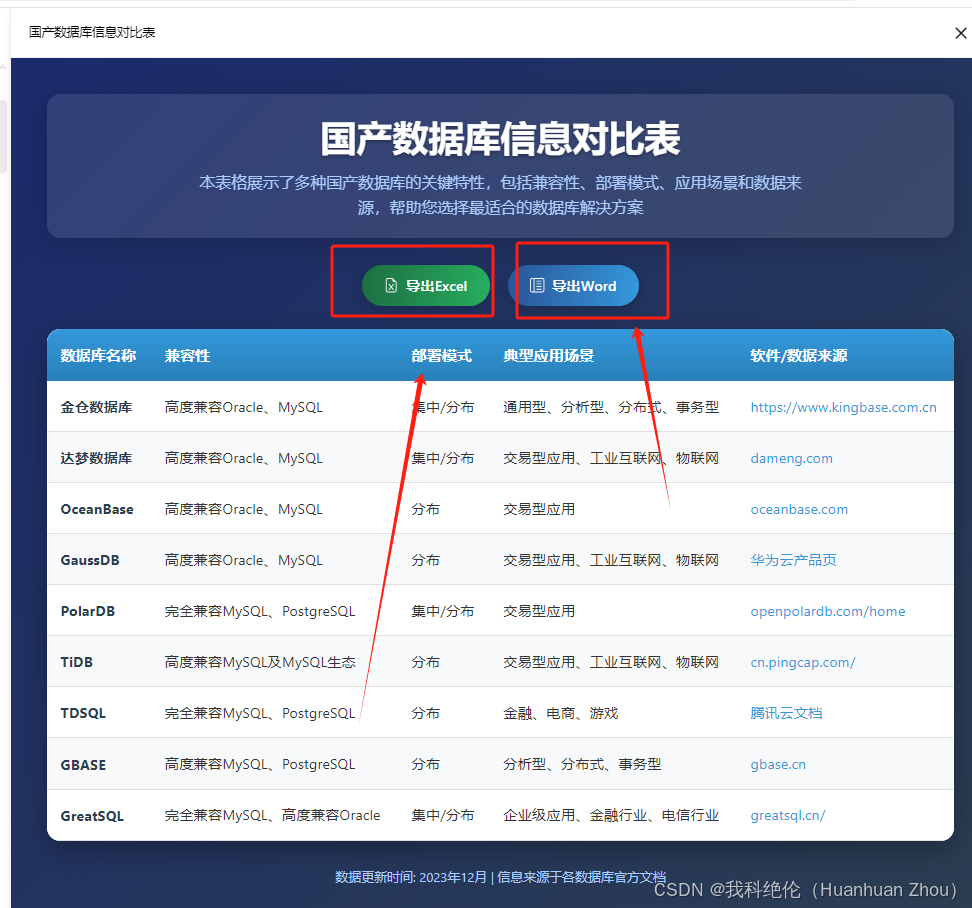Select GBASE's 高度兼容MySQL、PostgreSQL cell
Viewport: 972px width, 908px height.
260,765
